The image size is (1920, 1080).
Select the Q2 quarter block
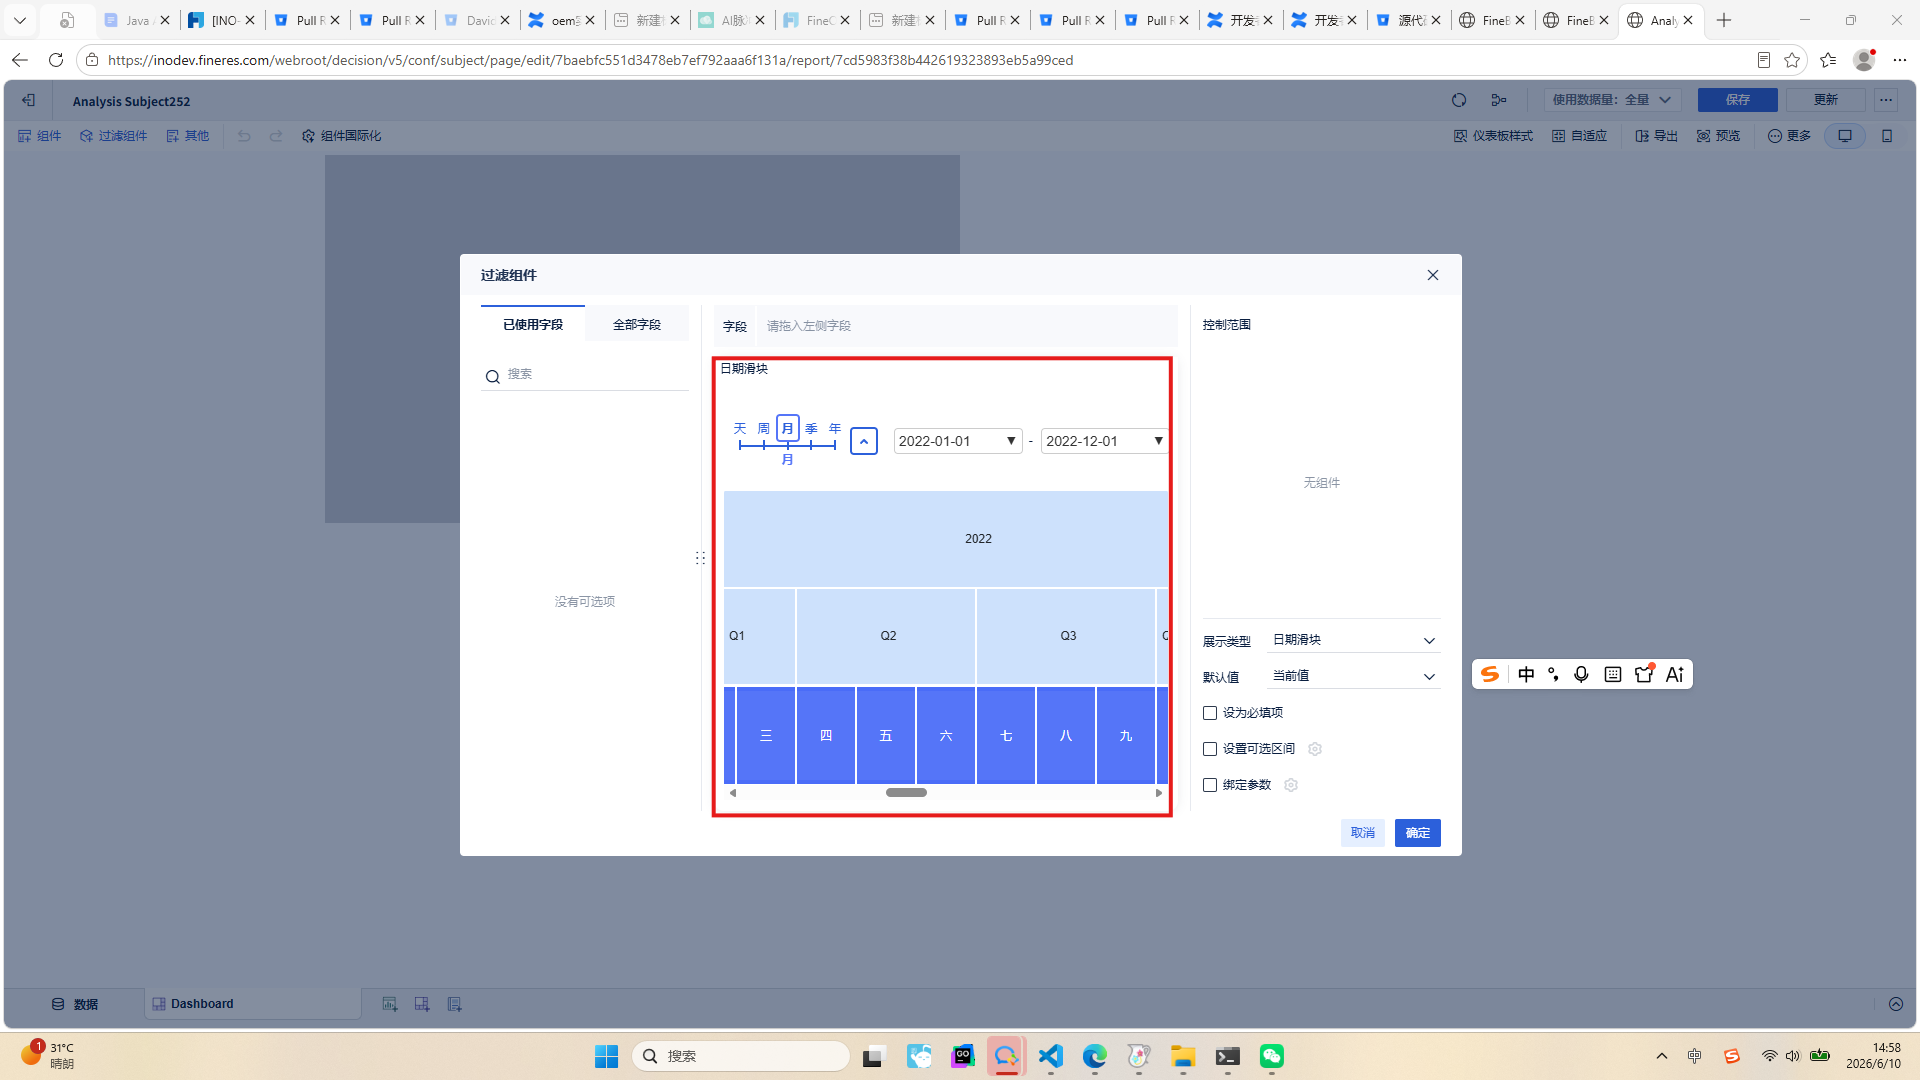point(886,636)
